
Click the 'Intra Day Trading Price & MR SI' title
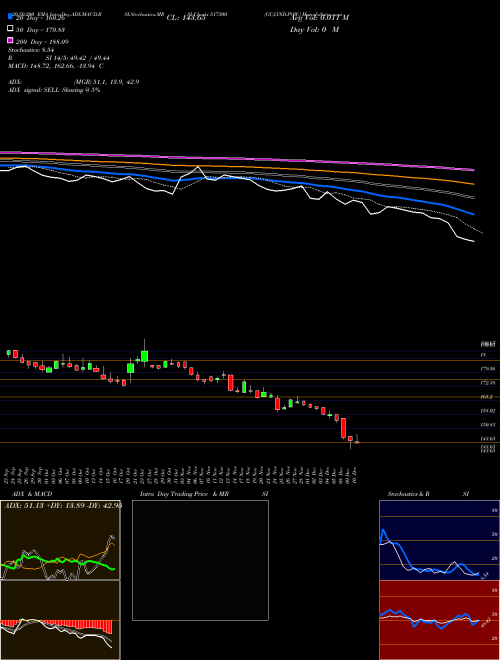point(204,494)
